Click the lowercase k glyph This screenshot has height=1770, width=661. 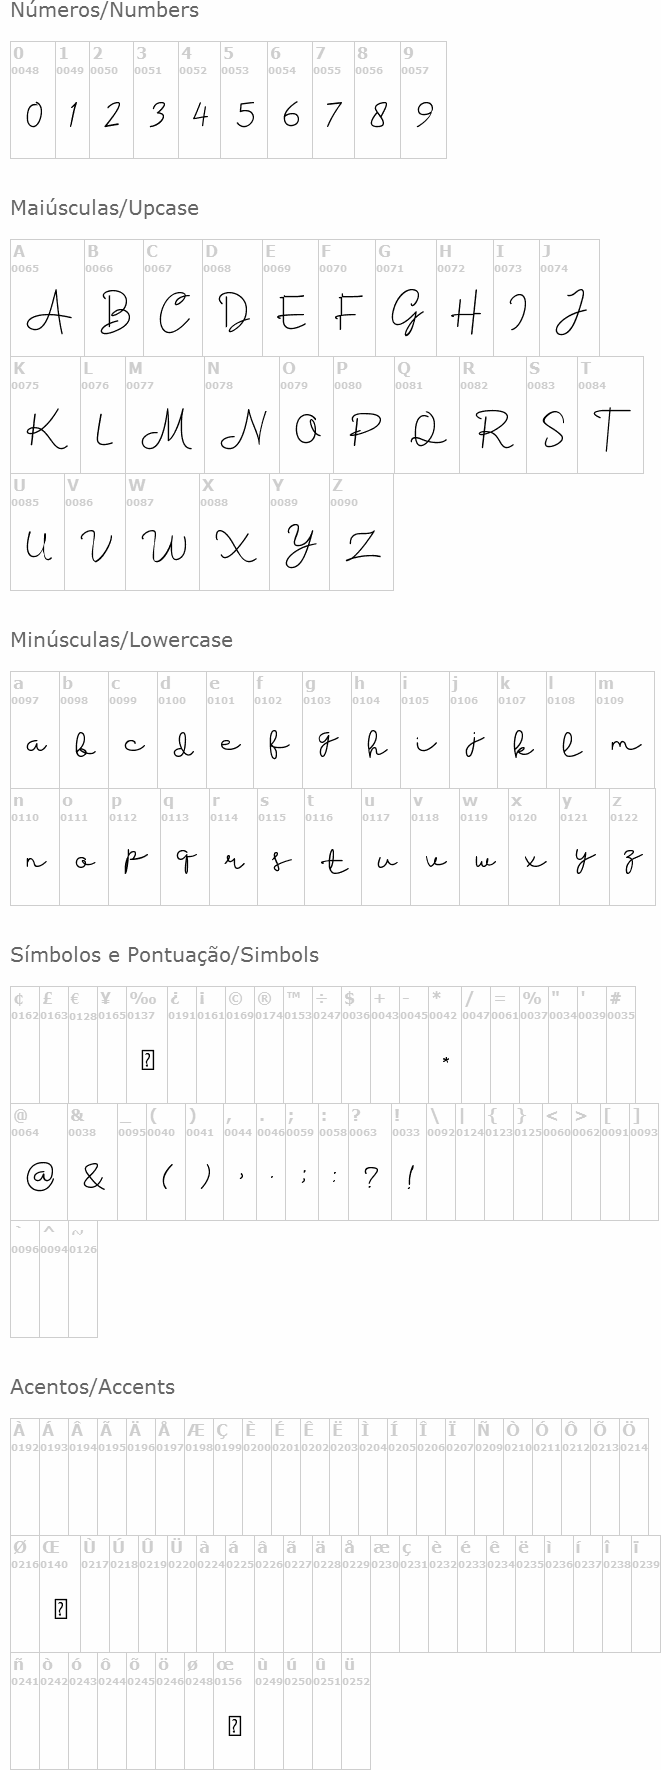point(522,745)
